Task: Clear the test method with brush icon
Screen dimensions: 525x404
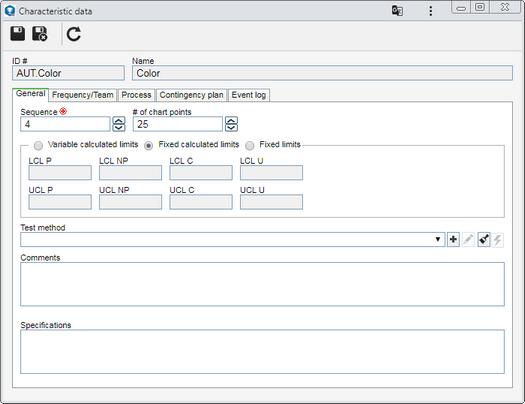Action: [484, 240]
